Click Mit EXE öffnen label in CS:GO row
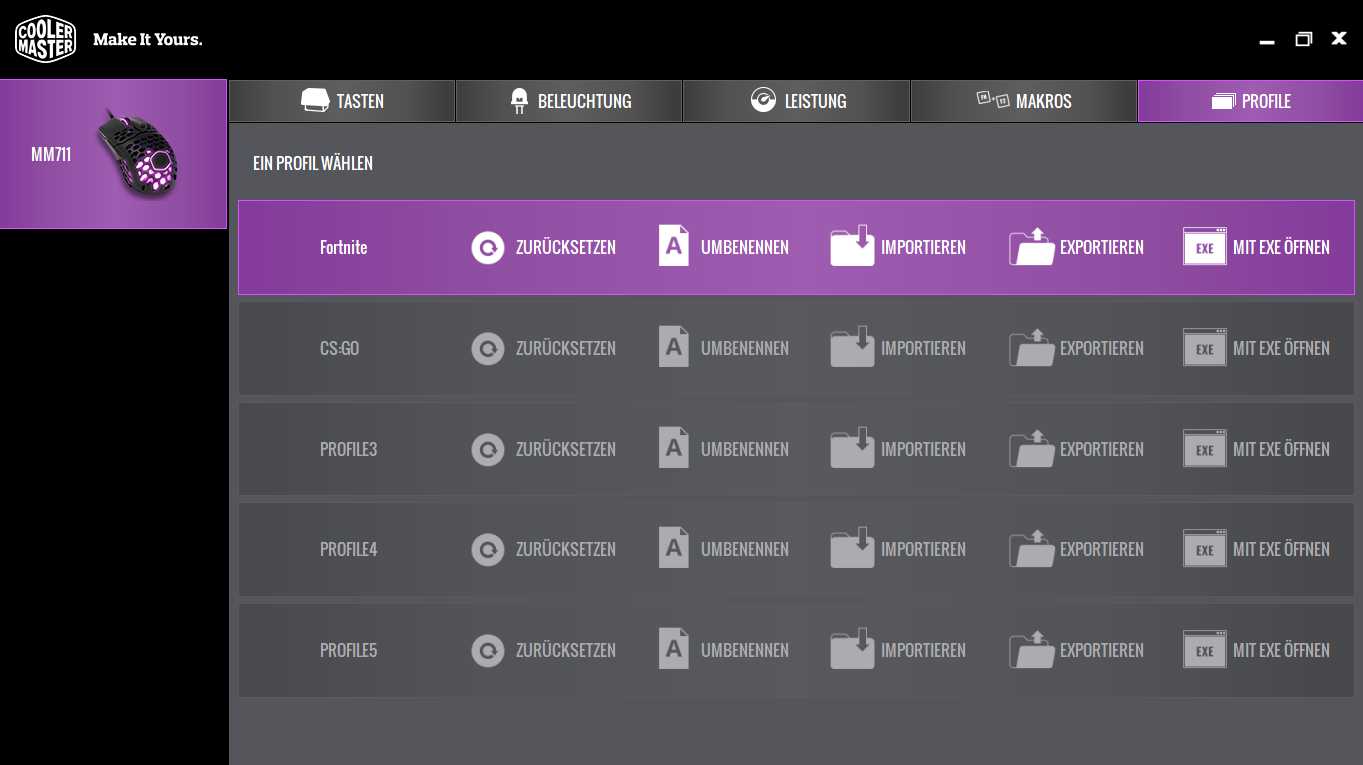1363x765 pixels. [x=1282, y=348]
